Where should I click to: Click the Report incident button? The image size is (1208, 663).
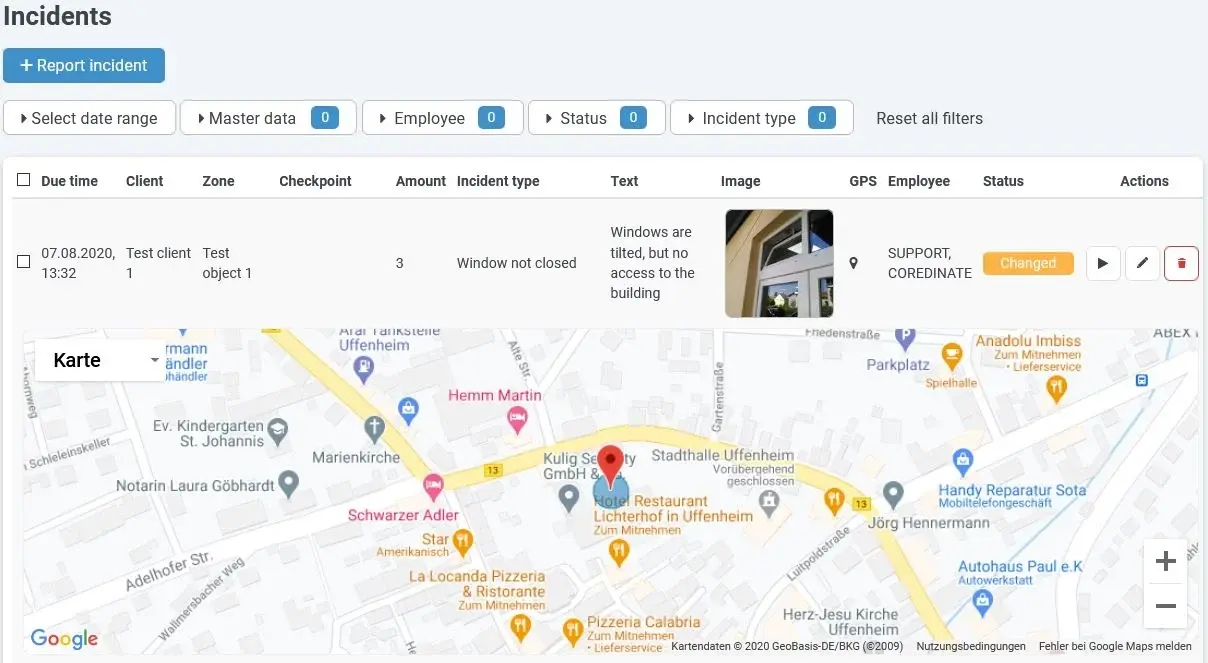click(x=84, y=65)
